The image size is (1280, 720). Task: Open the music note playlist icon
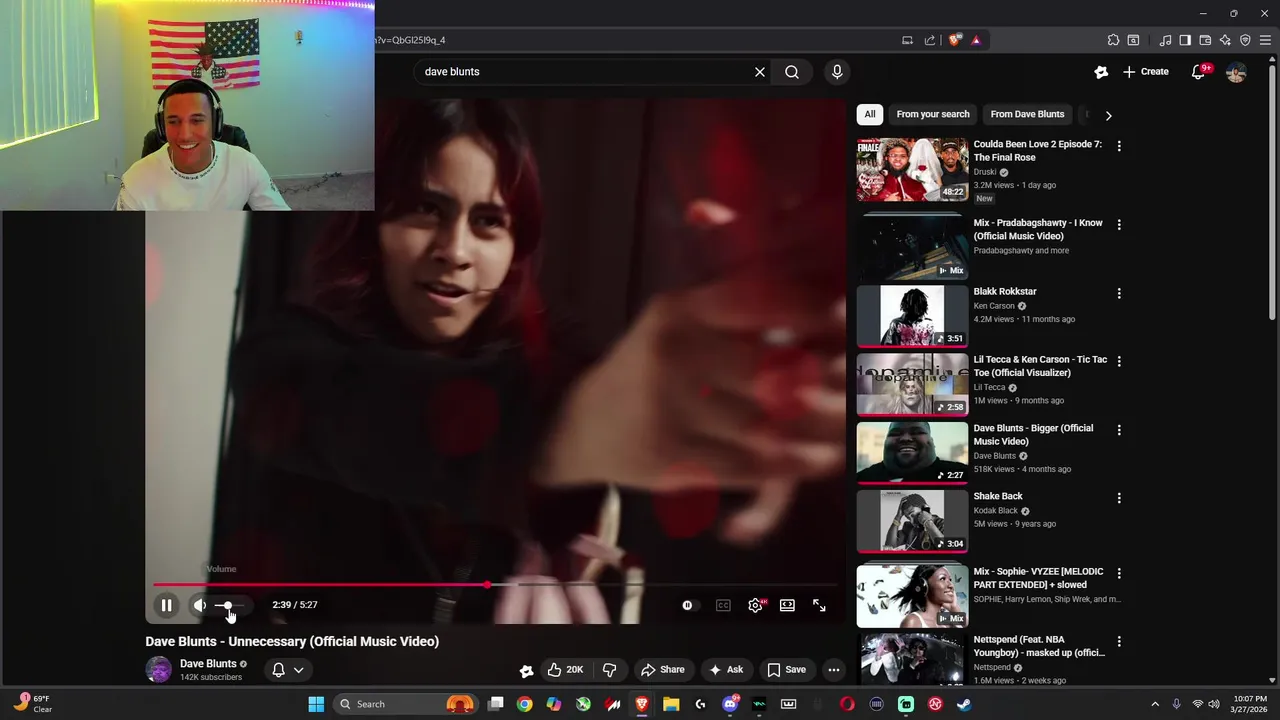pos(1165,40)
